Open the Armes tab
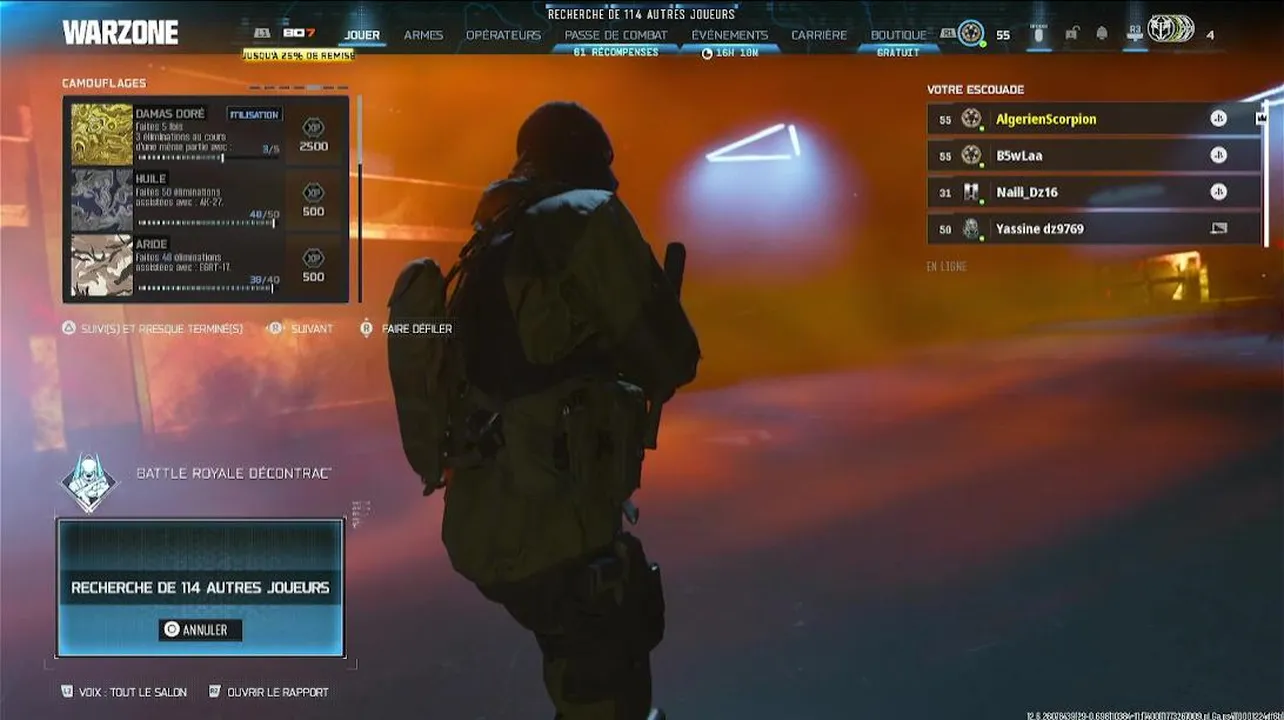The width and height of the screenshot is (1284, 720). coord(423,35)
